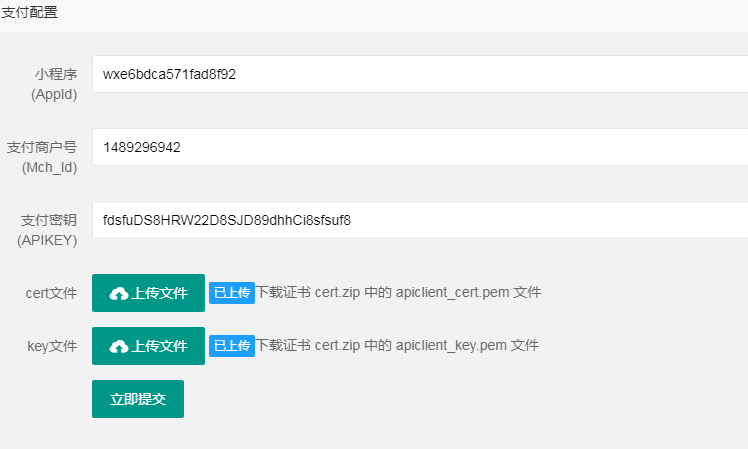The width and height of the screenshot is (748, 449).
Task: Focus the 支付密钥 APIKEY input field
Action: point(420,220)
